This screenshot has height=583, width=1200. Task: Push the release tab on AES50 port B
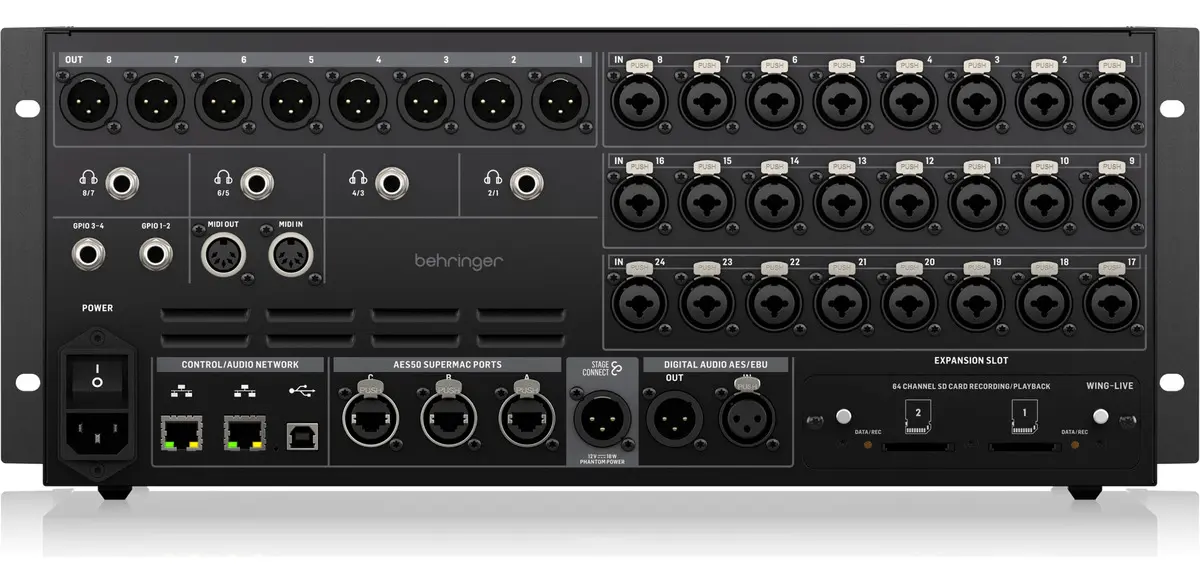pyautogui.click(x=448, y=387)
